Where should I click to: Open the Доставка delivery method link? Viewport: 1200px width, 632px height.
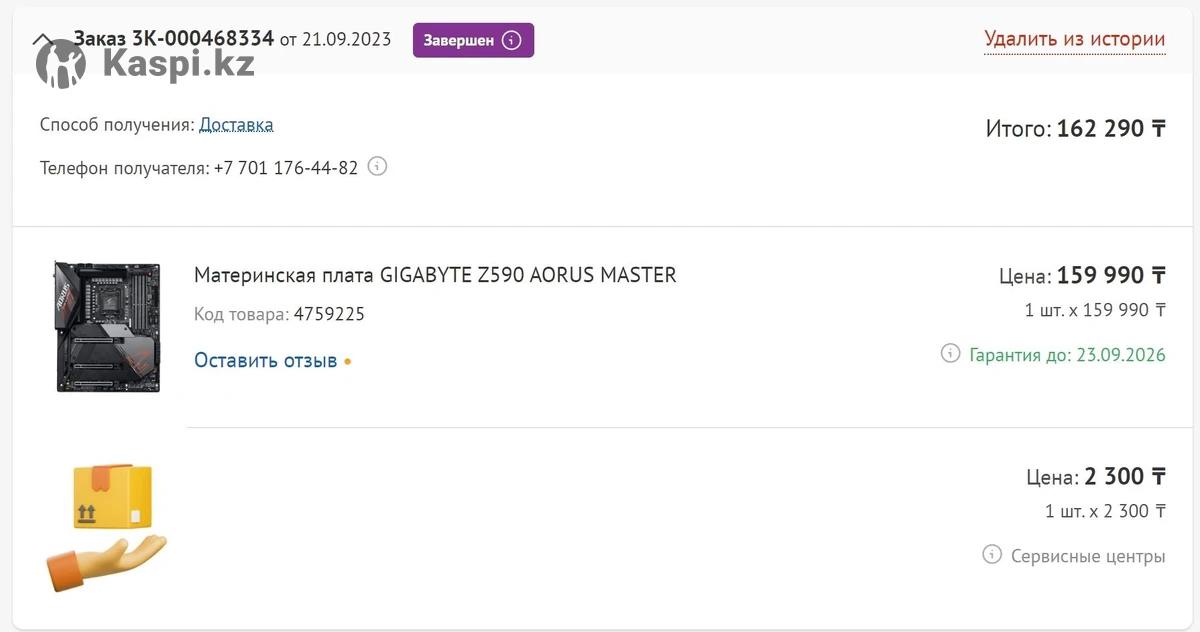click(236, 125)
